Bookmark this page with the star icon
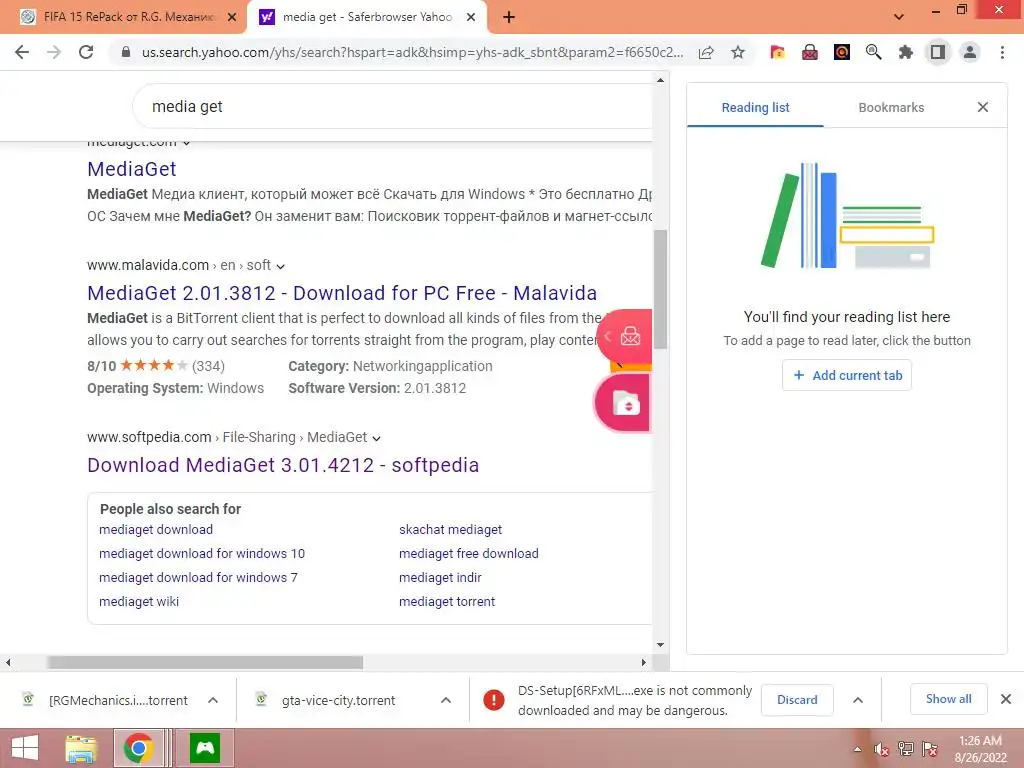 [738, 52]
